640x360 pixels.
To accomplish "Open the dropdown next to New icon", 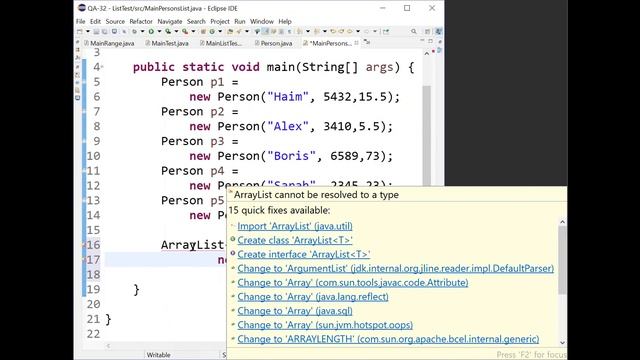I will point(88,31).
